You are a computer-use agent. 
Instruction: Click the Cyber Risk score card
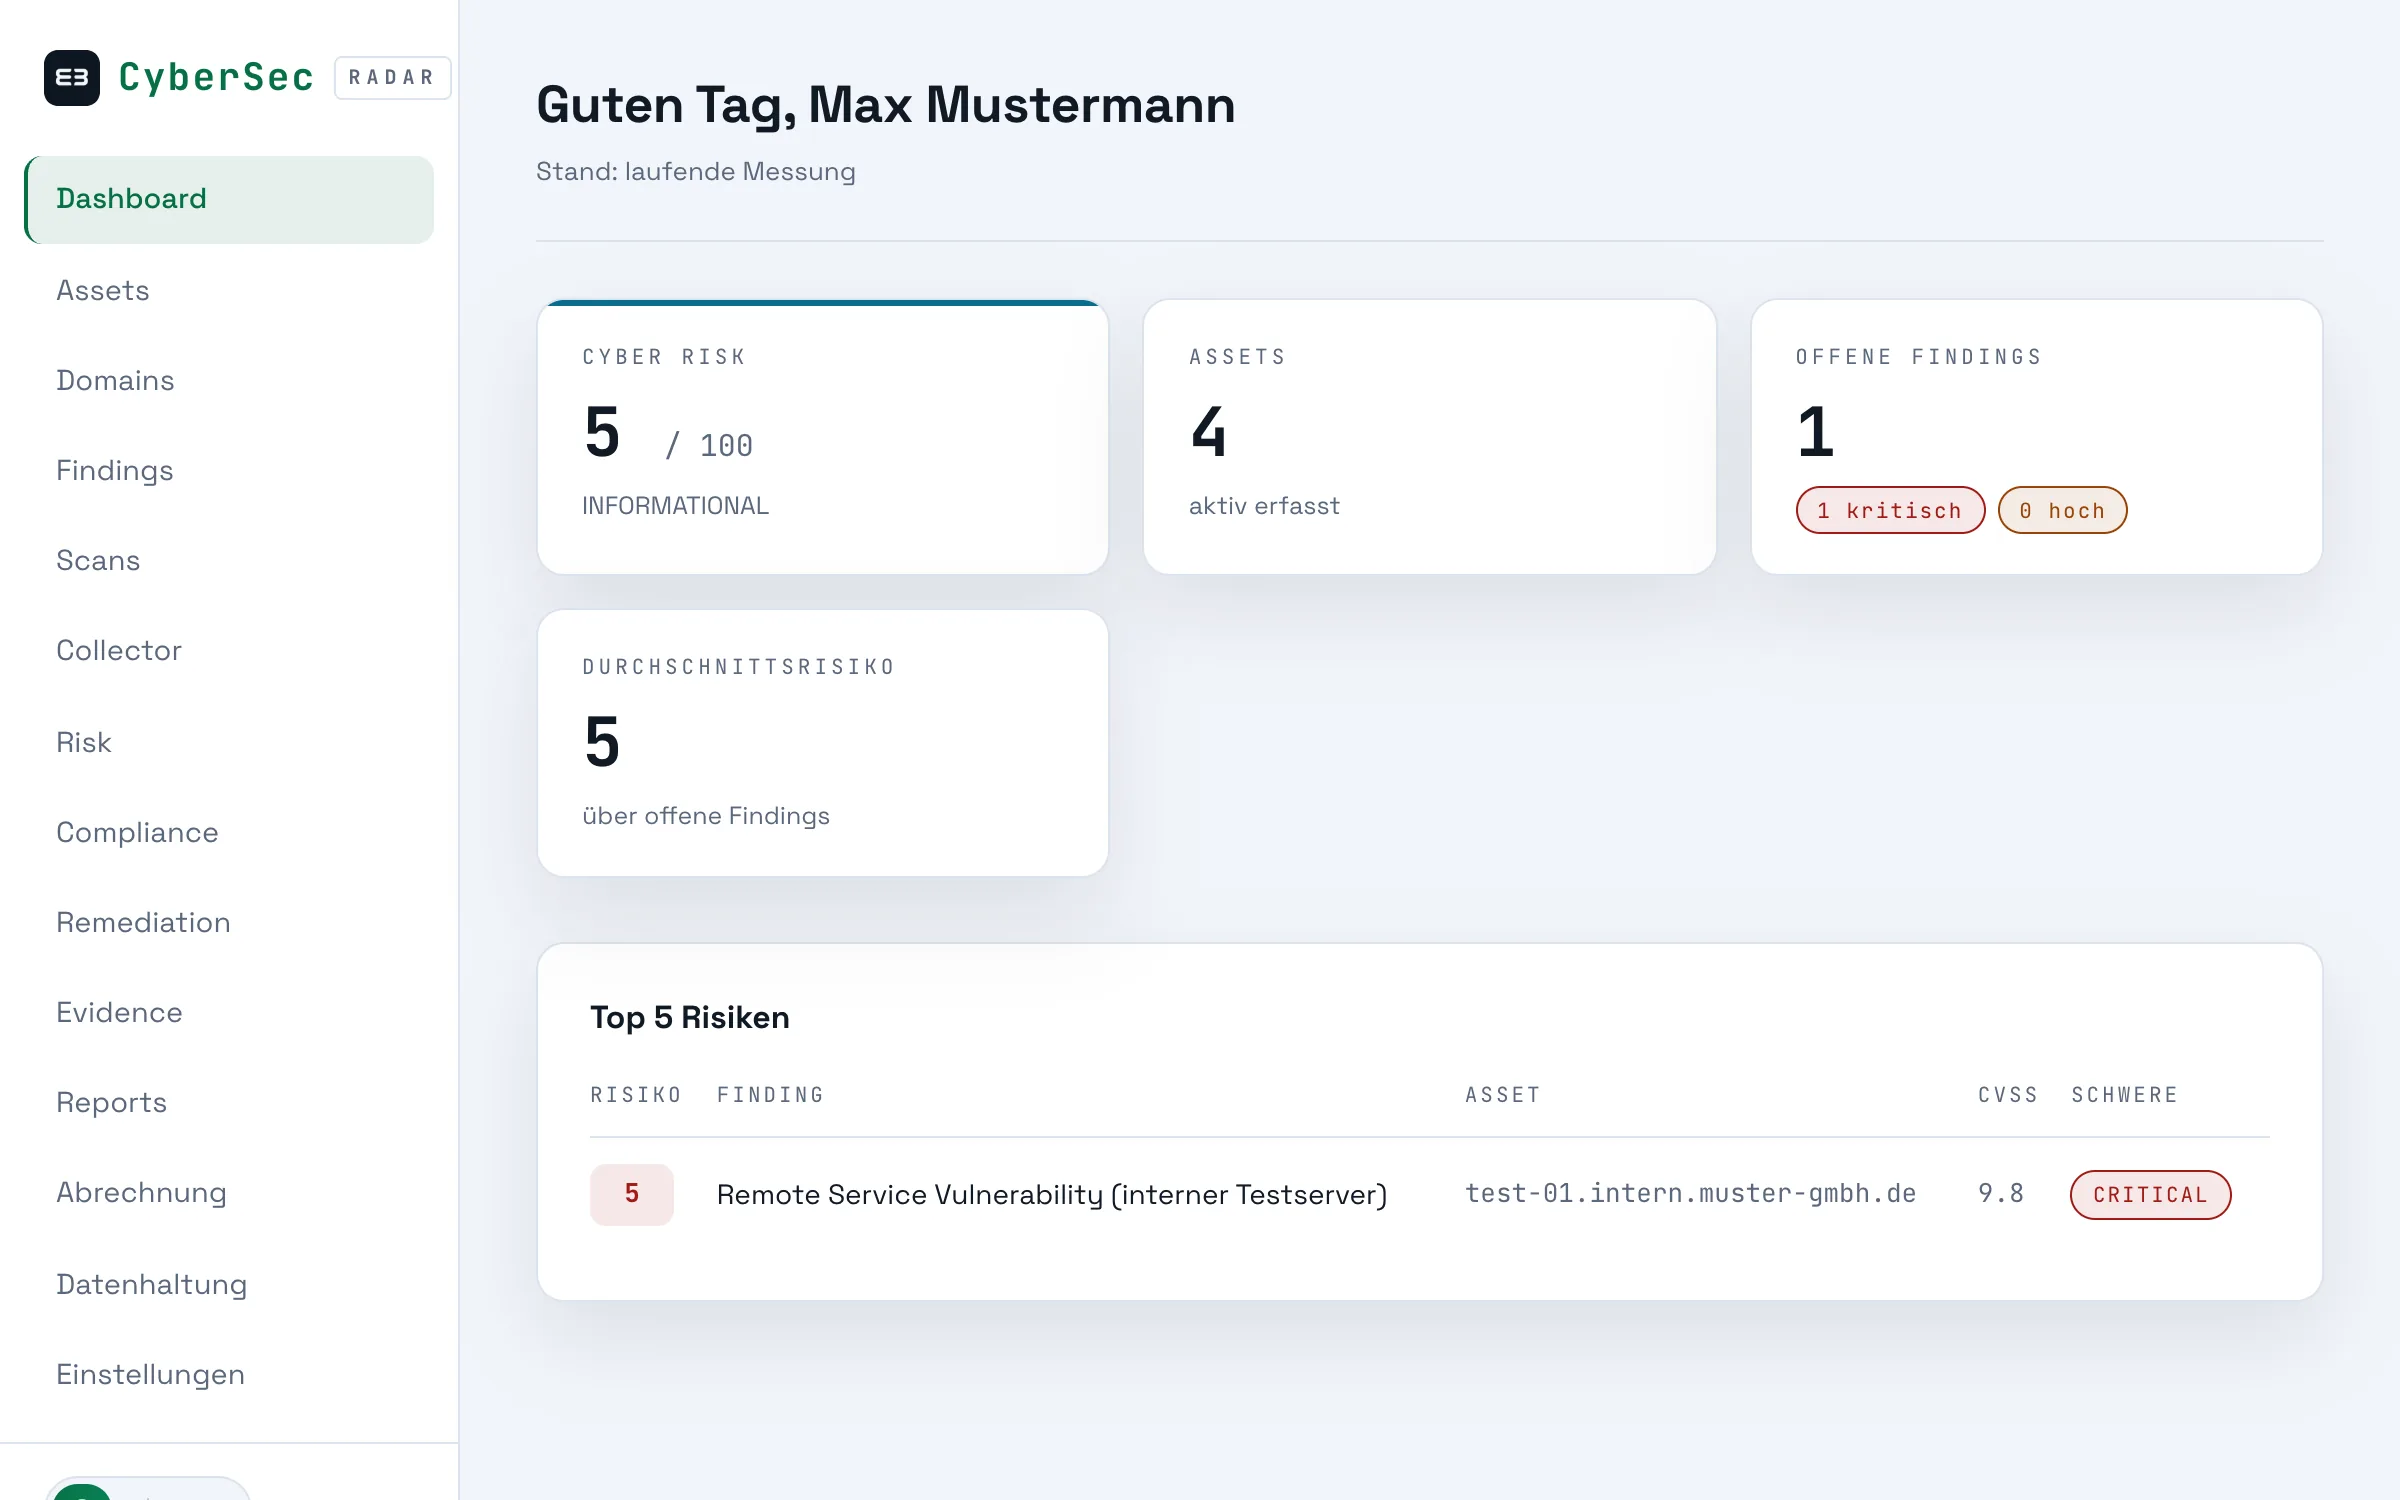coord(823,437)
